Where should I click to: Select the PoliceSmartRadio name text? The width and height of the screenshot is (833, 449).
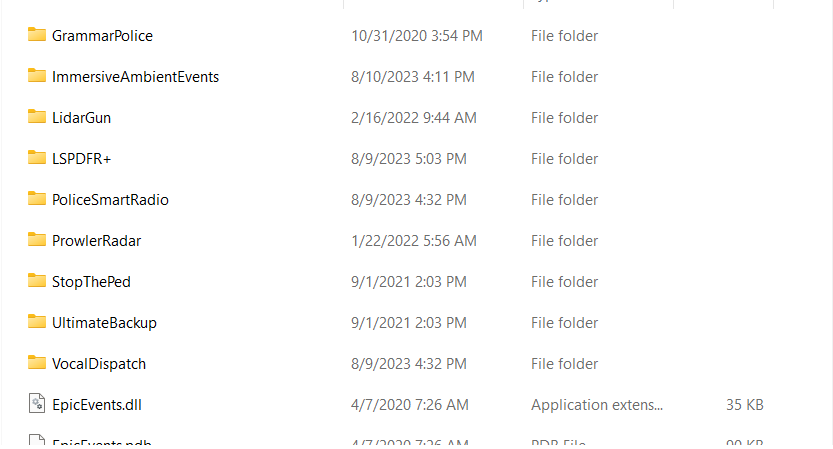tap(110, 200)
